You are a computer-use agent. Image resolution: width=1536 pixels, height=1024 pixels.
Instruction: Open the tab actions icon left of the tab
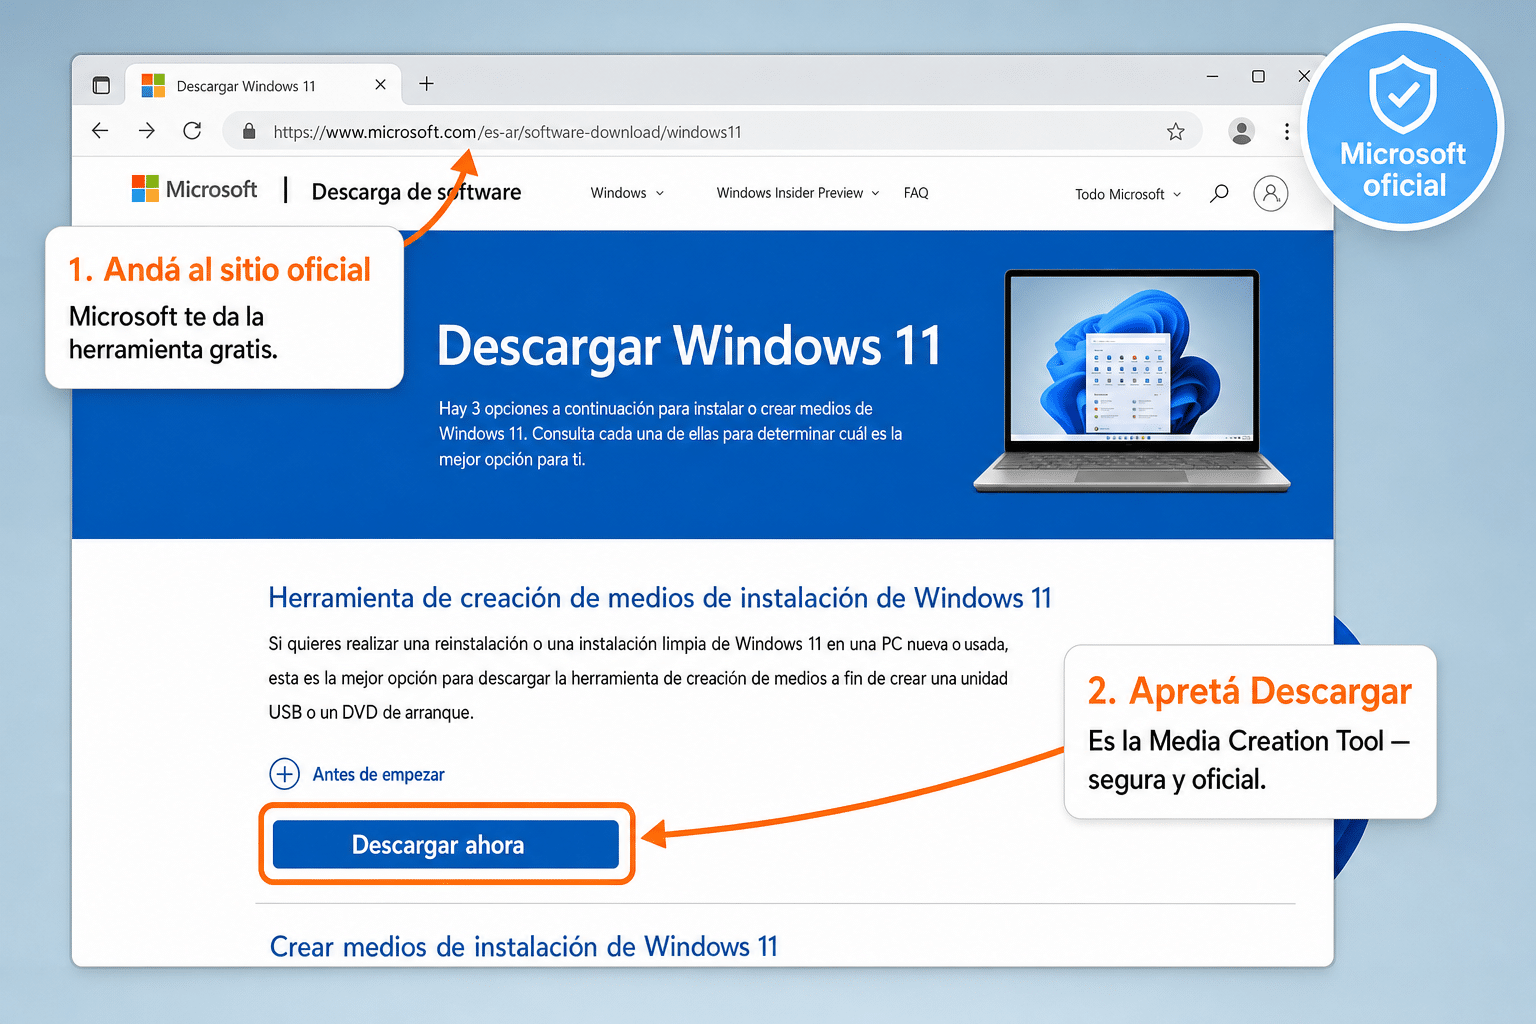point(101,85)
